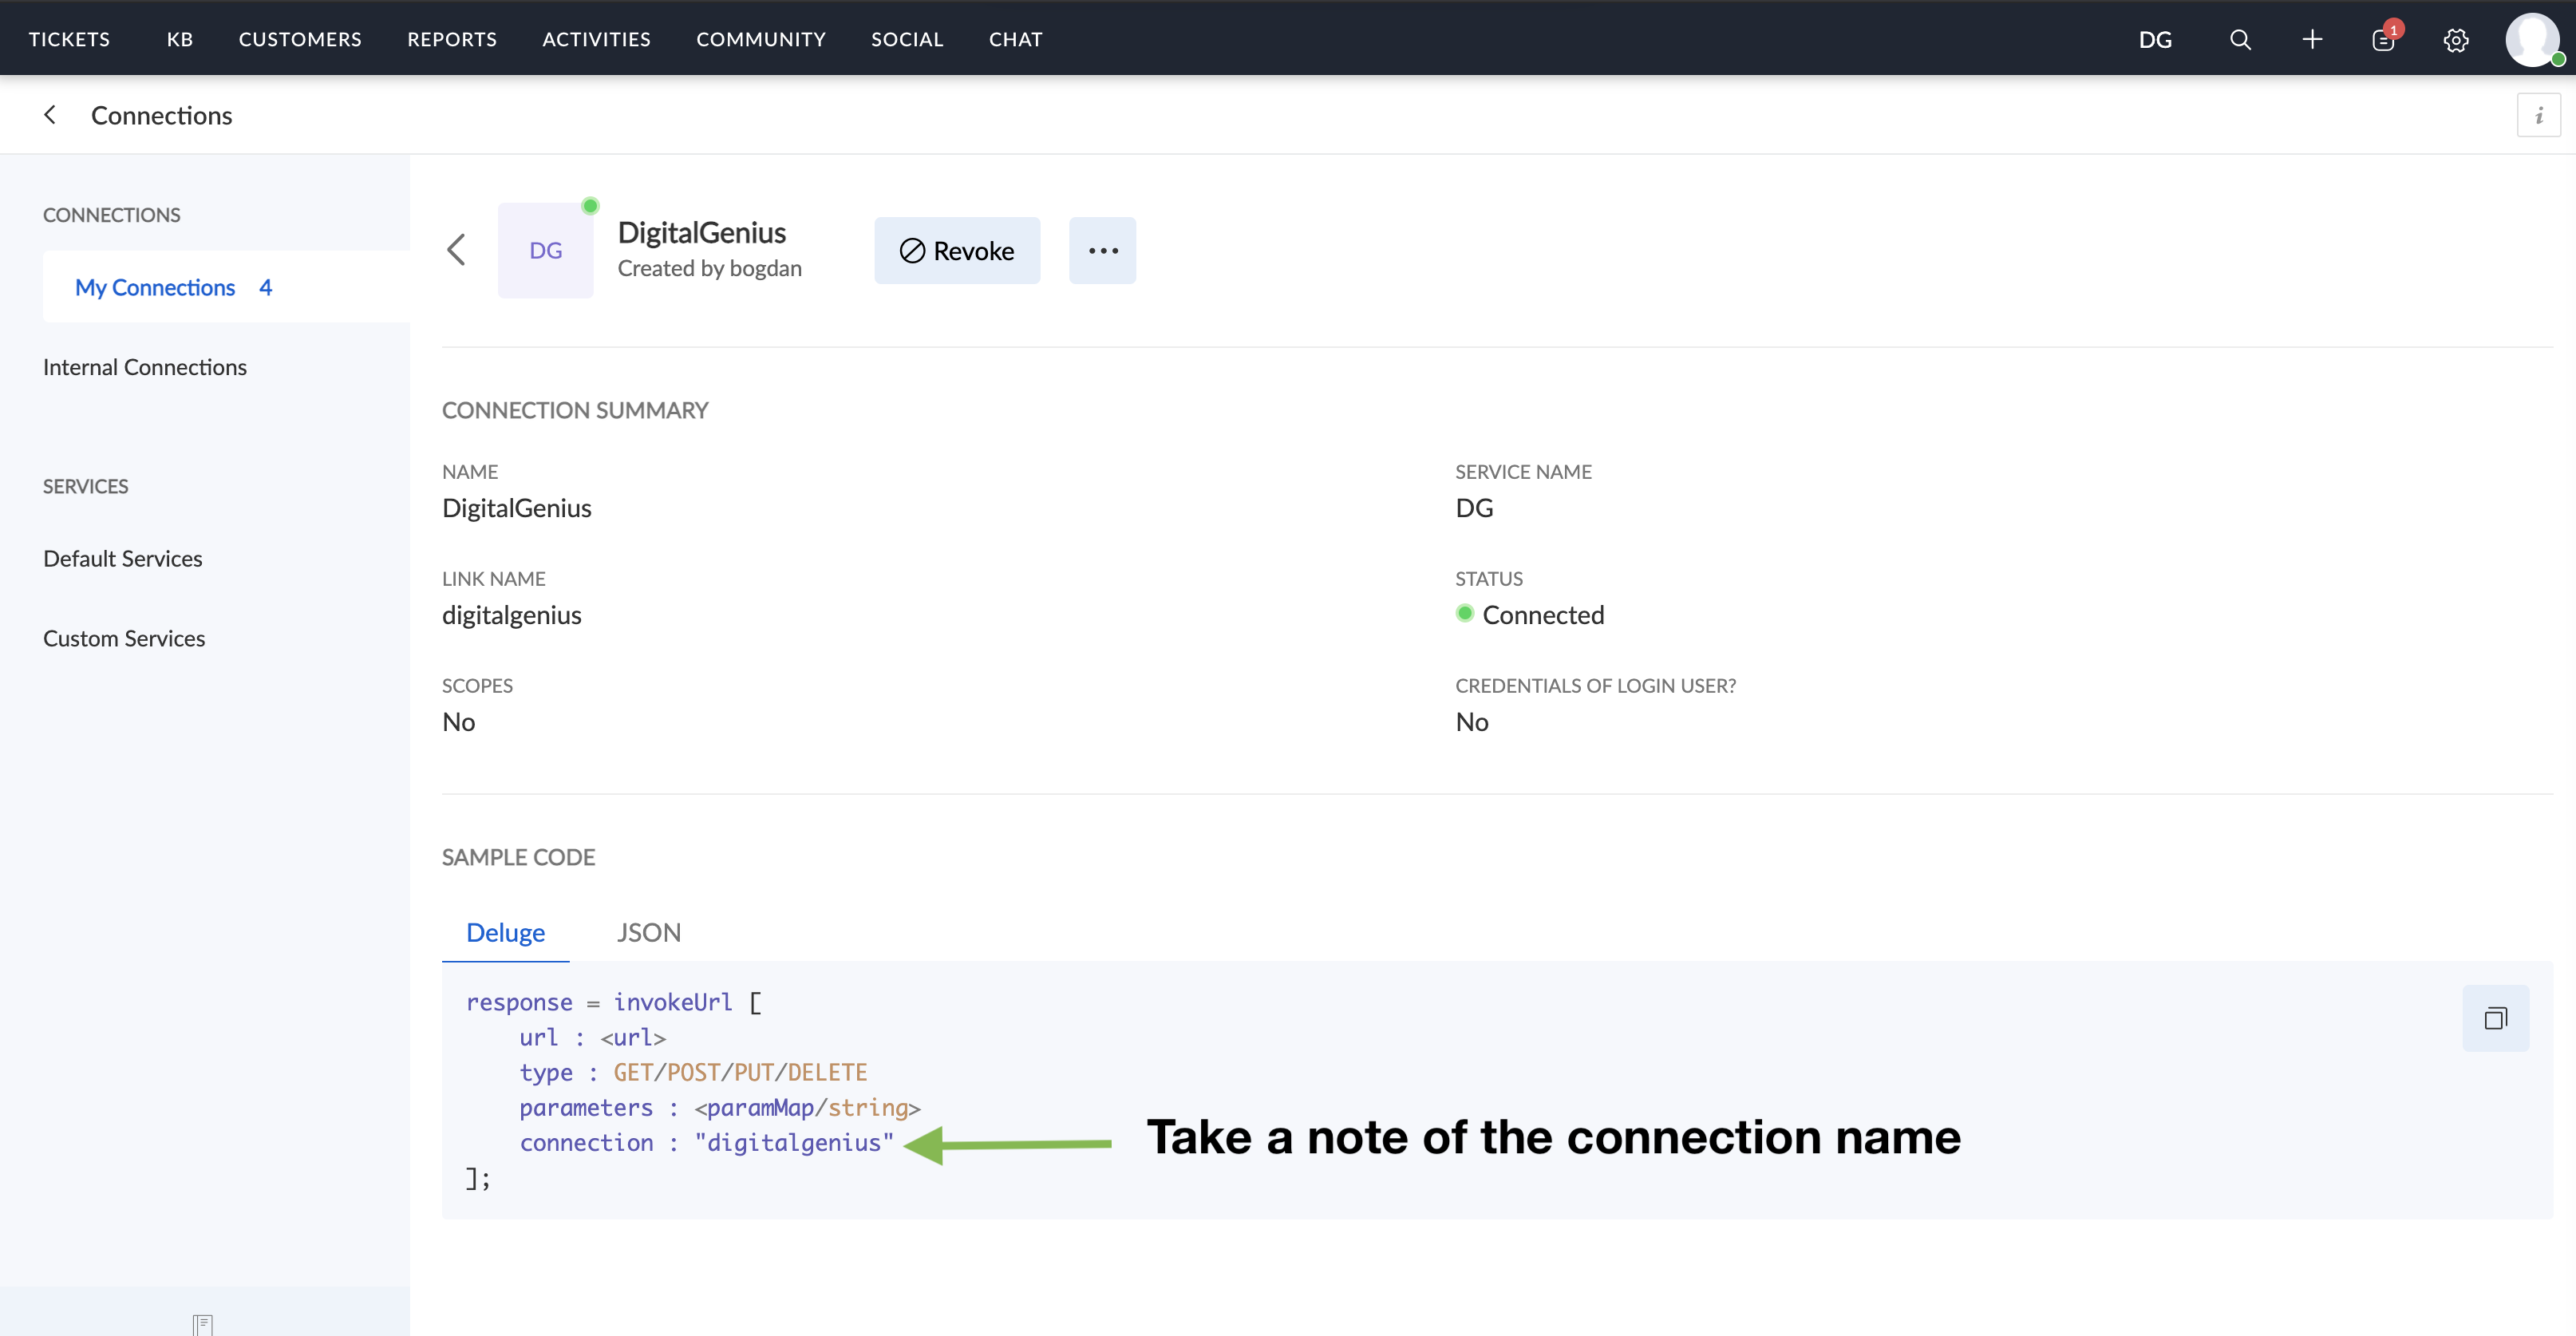Click the Created by bogdan text
Image resolution: width=2576 pixels, height=1336 pixels.
[x=710, y=268]
